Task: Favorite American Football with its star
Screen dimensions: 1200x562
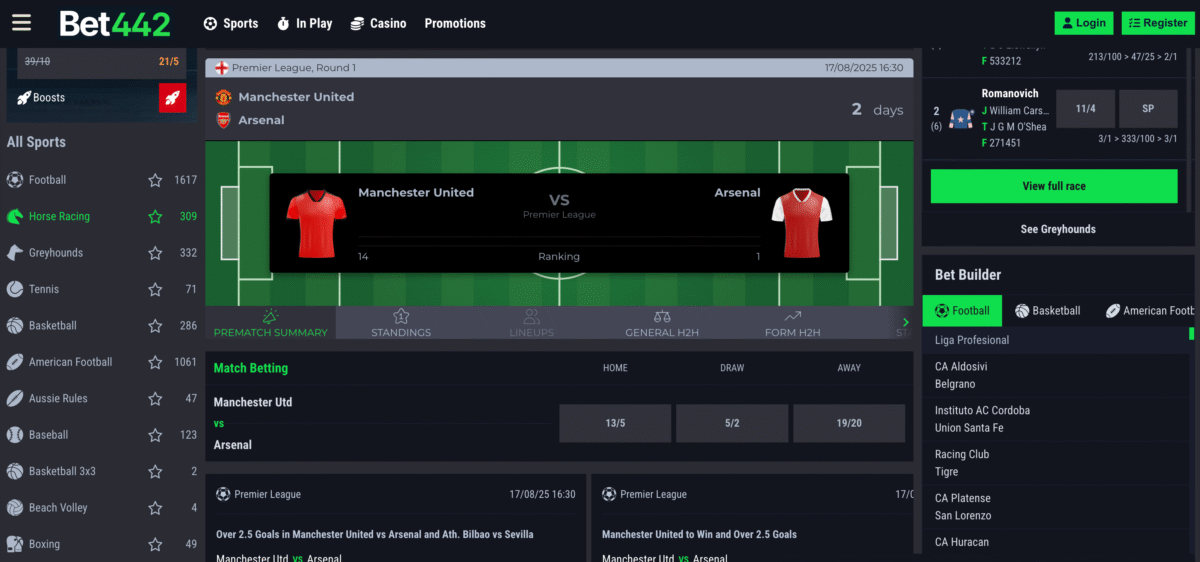Action: click(155, 362)
